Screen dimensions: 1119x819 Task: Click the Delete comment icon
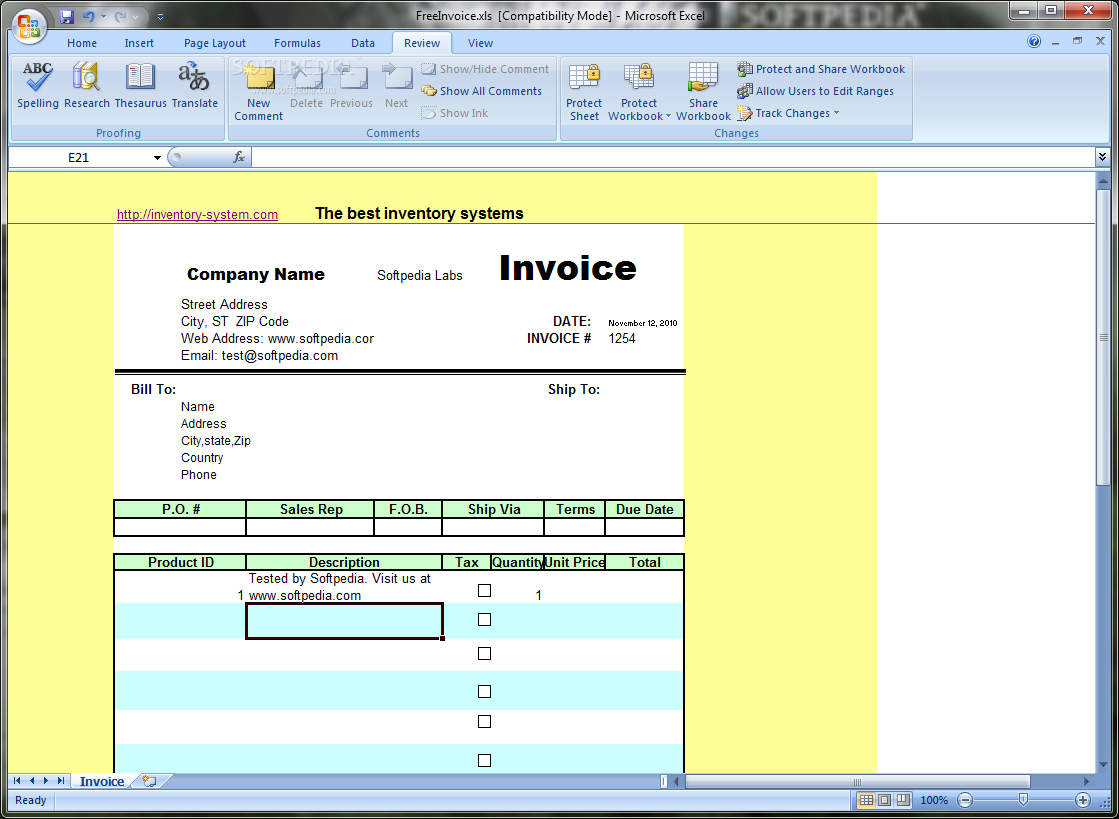coord(306,77)
